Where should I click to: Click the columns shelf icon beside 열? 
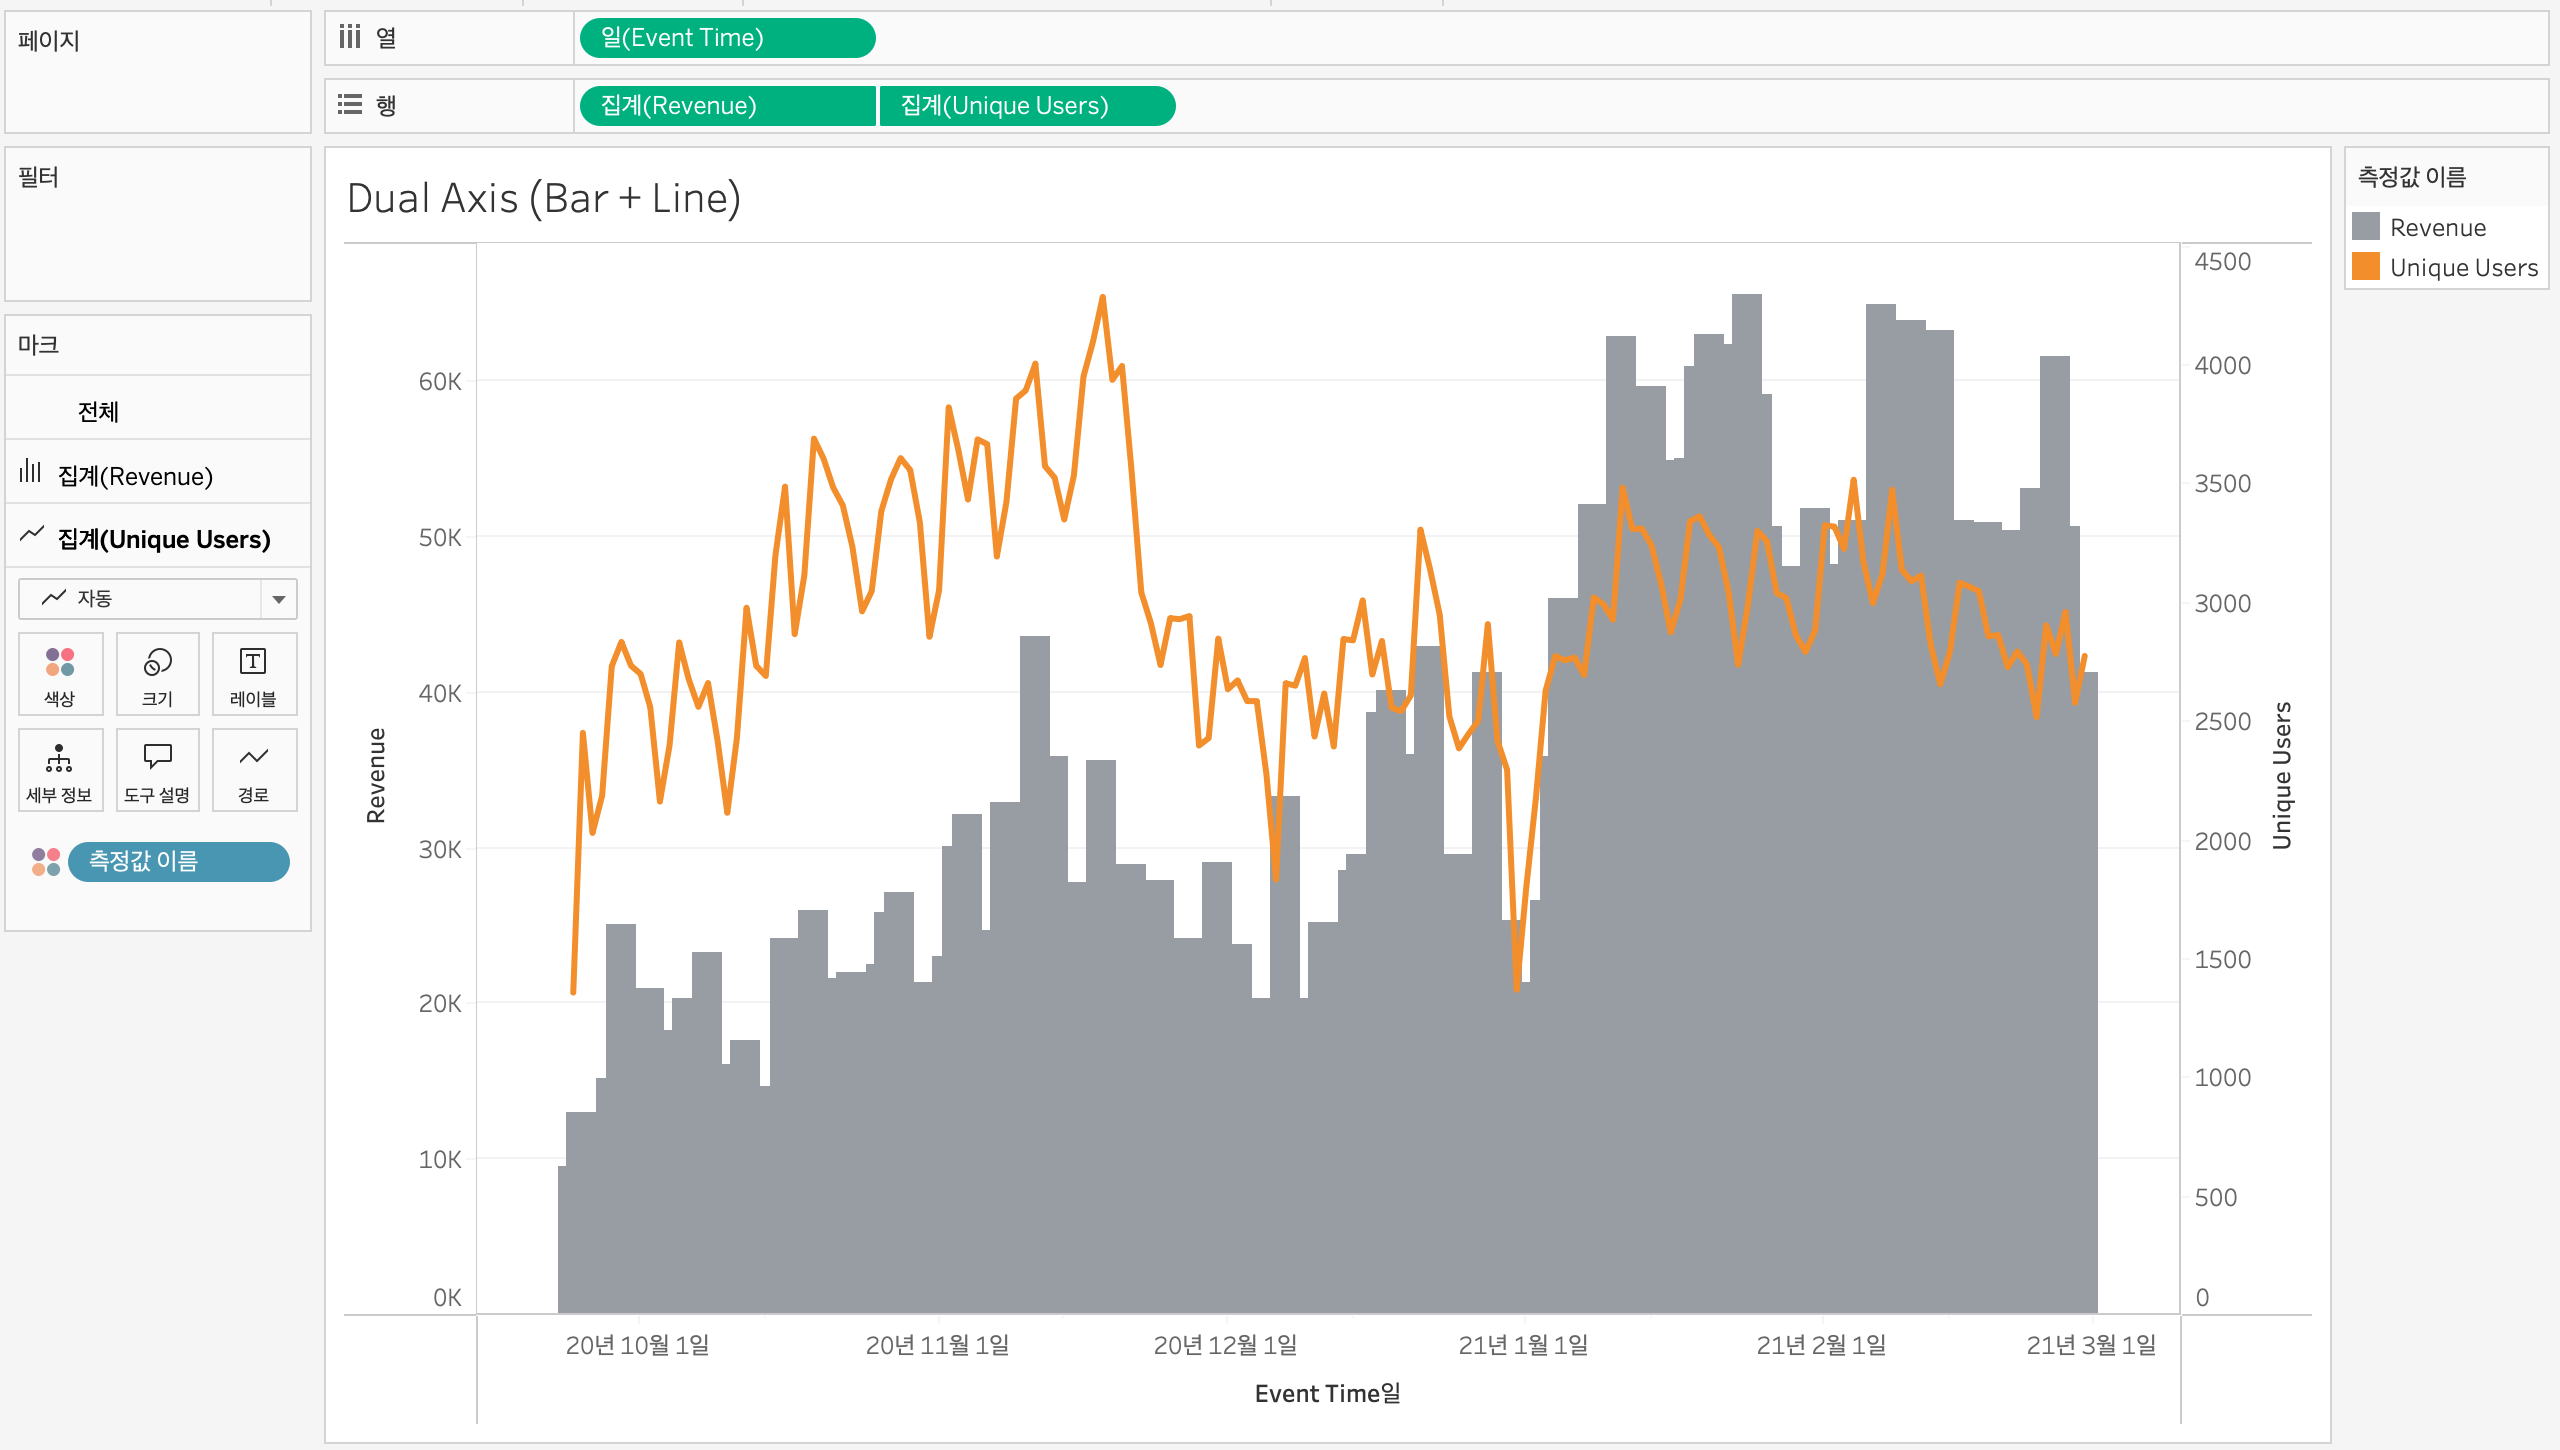point(349,38)
